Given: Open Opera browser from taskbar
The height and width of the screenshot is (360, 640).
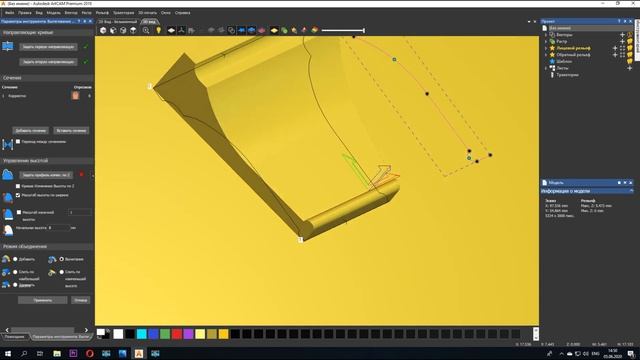Looking at the screenshot, I should tap(90, 353).
